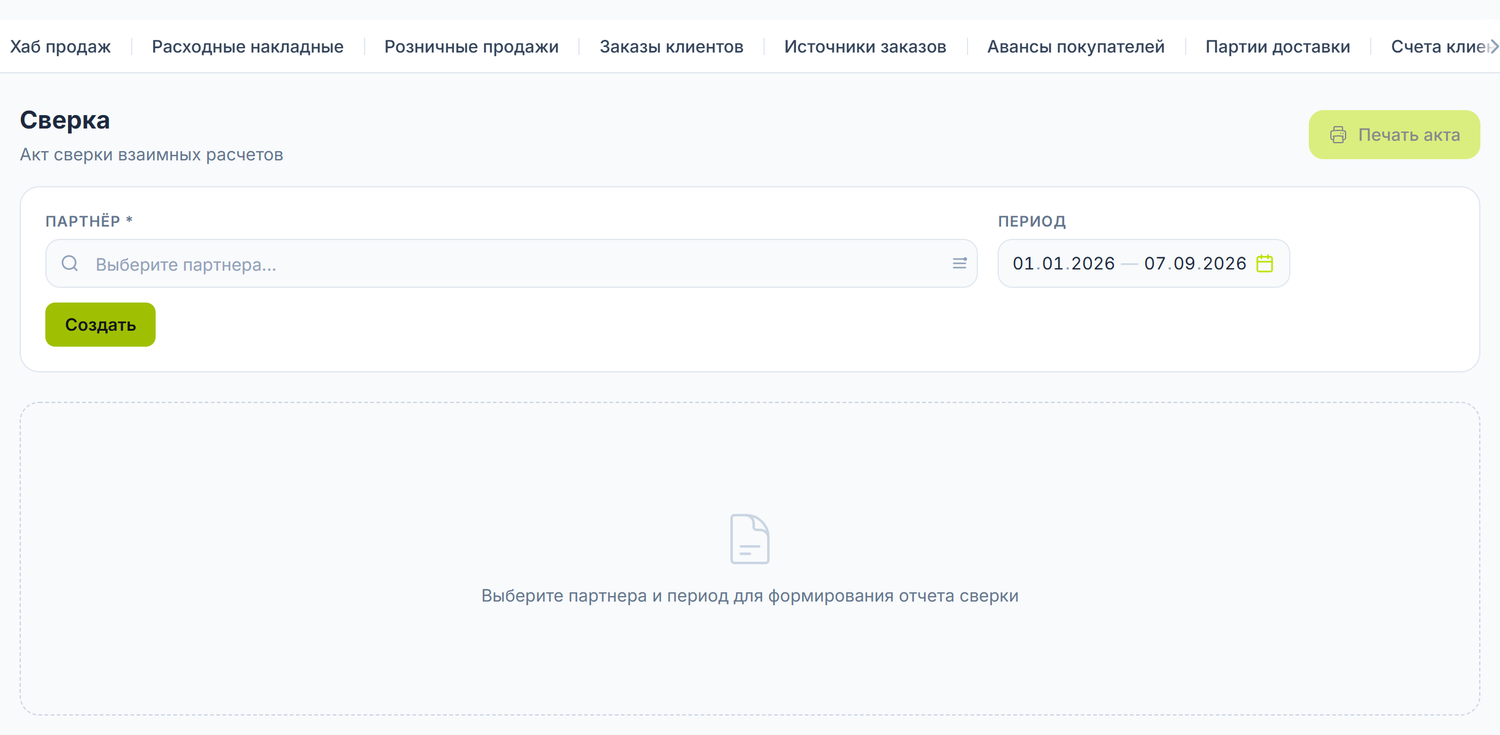The height and width of the screenshot is (735, 1500).
Task: Select 'Источники заказов' tab
Action: (865, 47)
